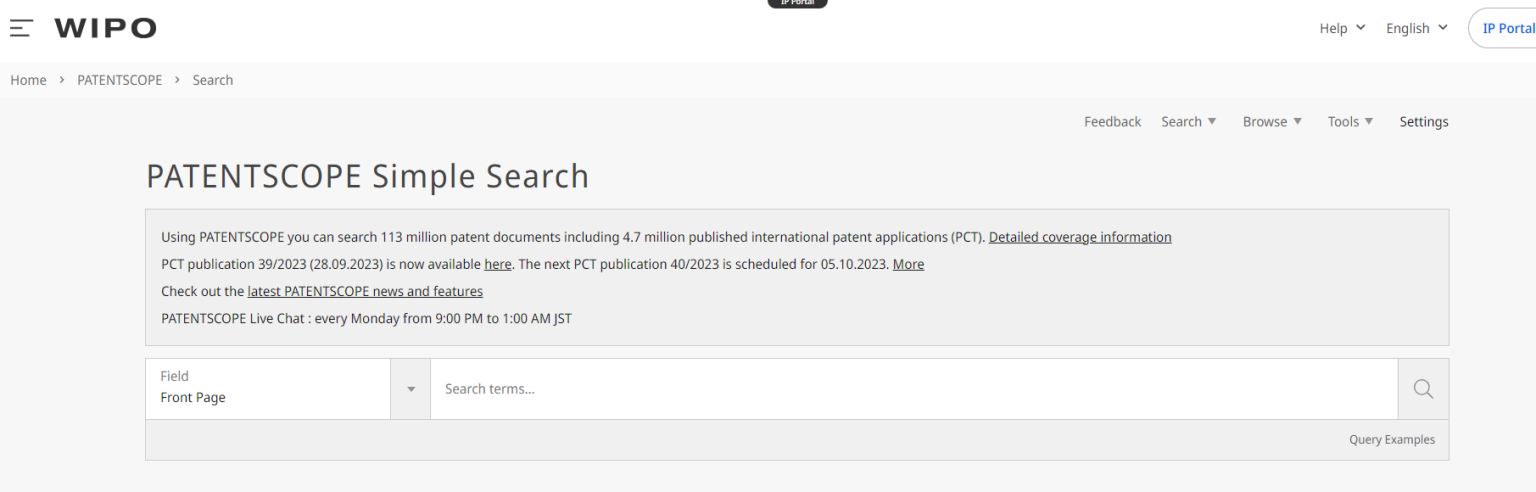1536x492 pixels.
Task: Open the Browse menu
Action: (1272, 122)
